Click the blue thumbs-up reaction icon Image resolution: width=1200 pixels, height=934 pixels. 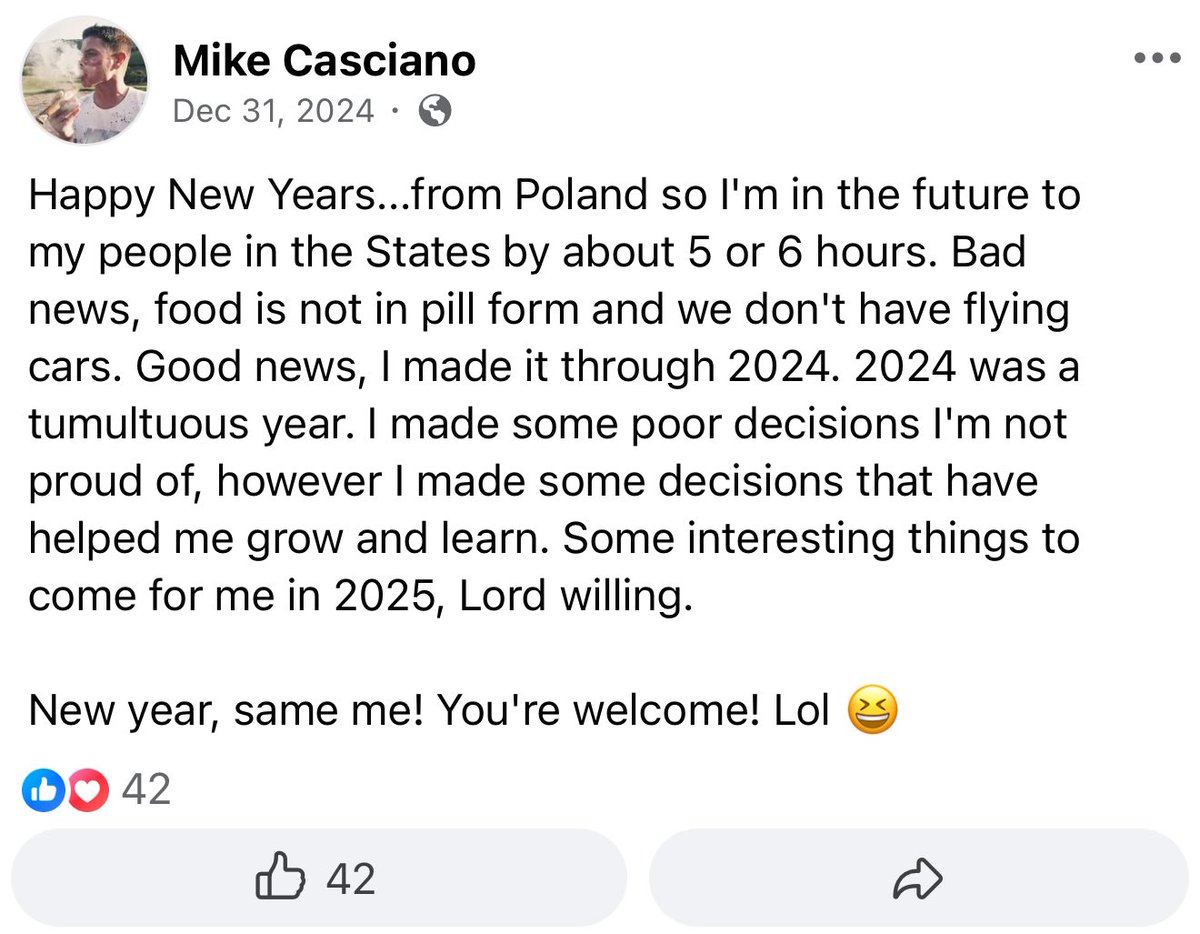pos(42,792)
